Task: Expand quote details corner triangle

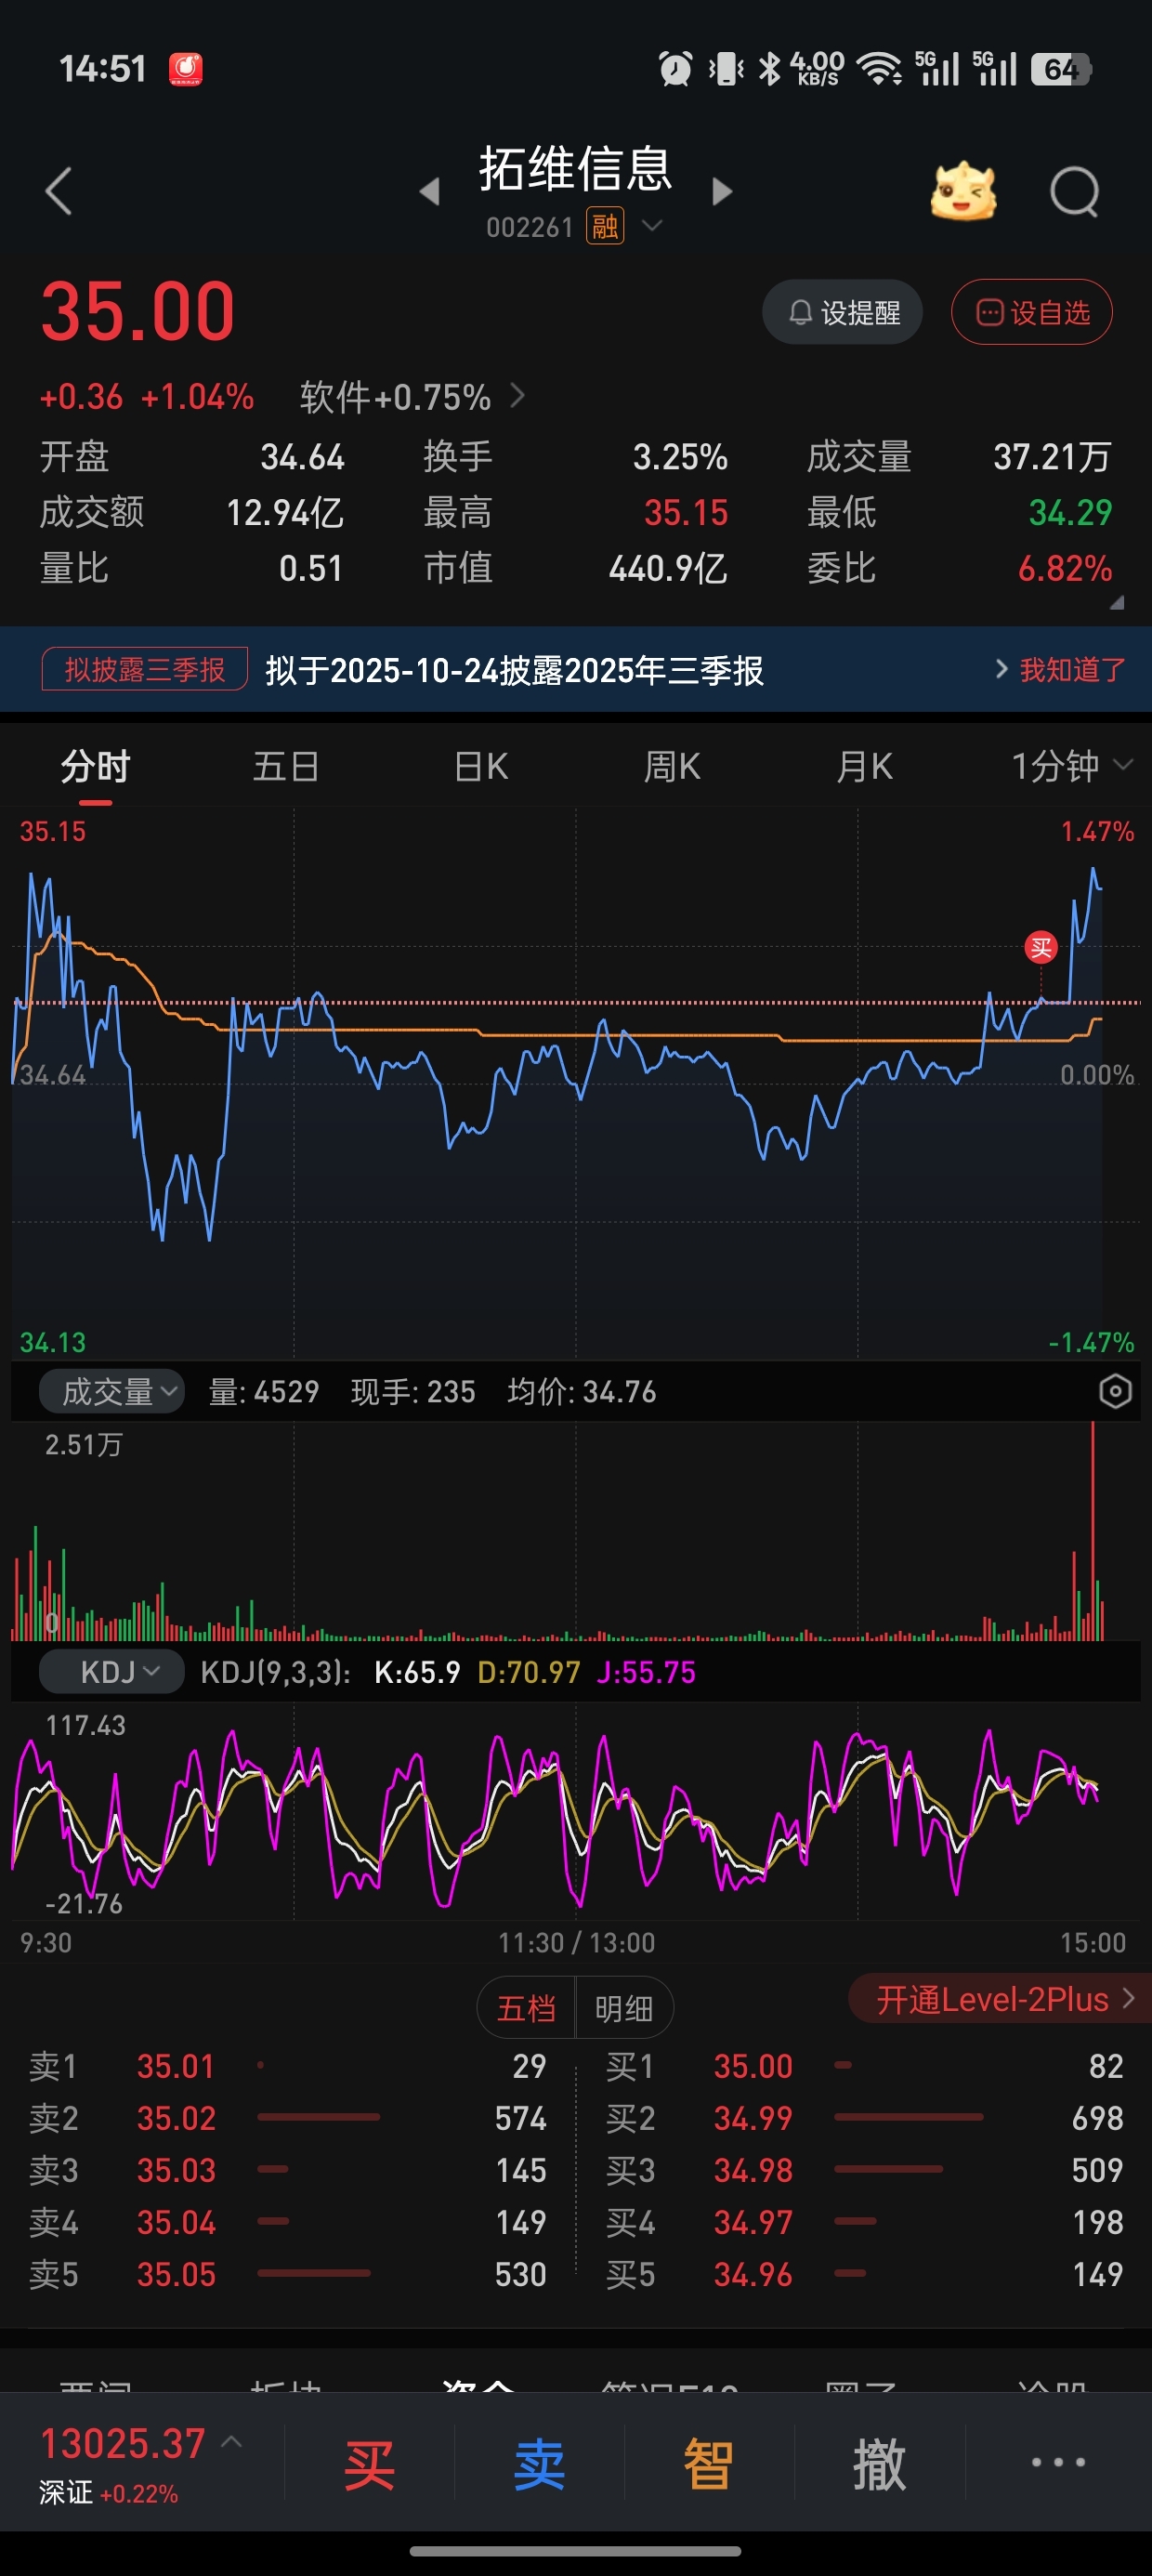Action: (1117, 602)
